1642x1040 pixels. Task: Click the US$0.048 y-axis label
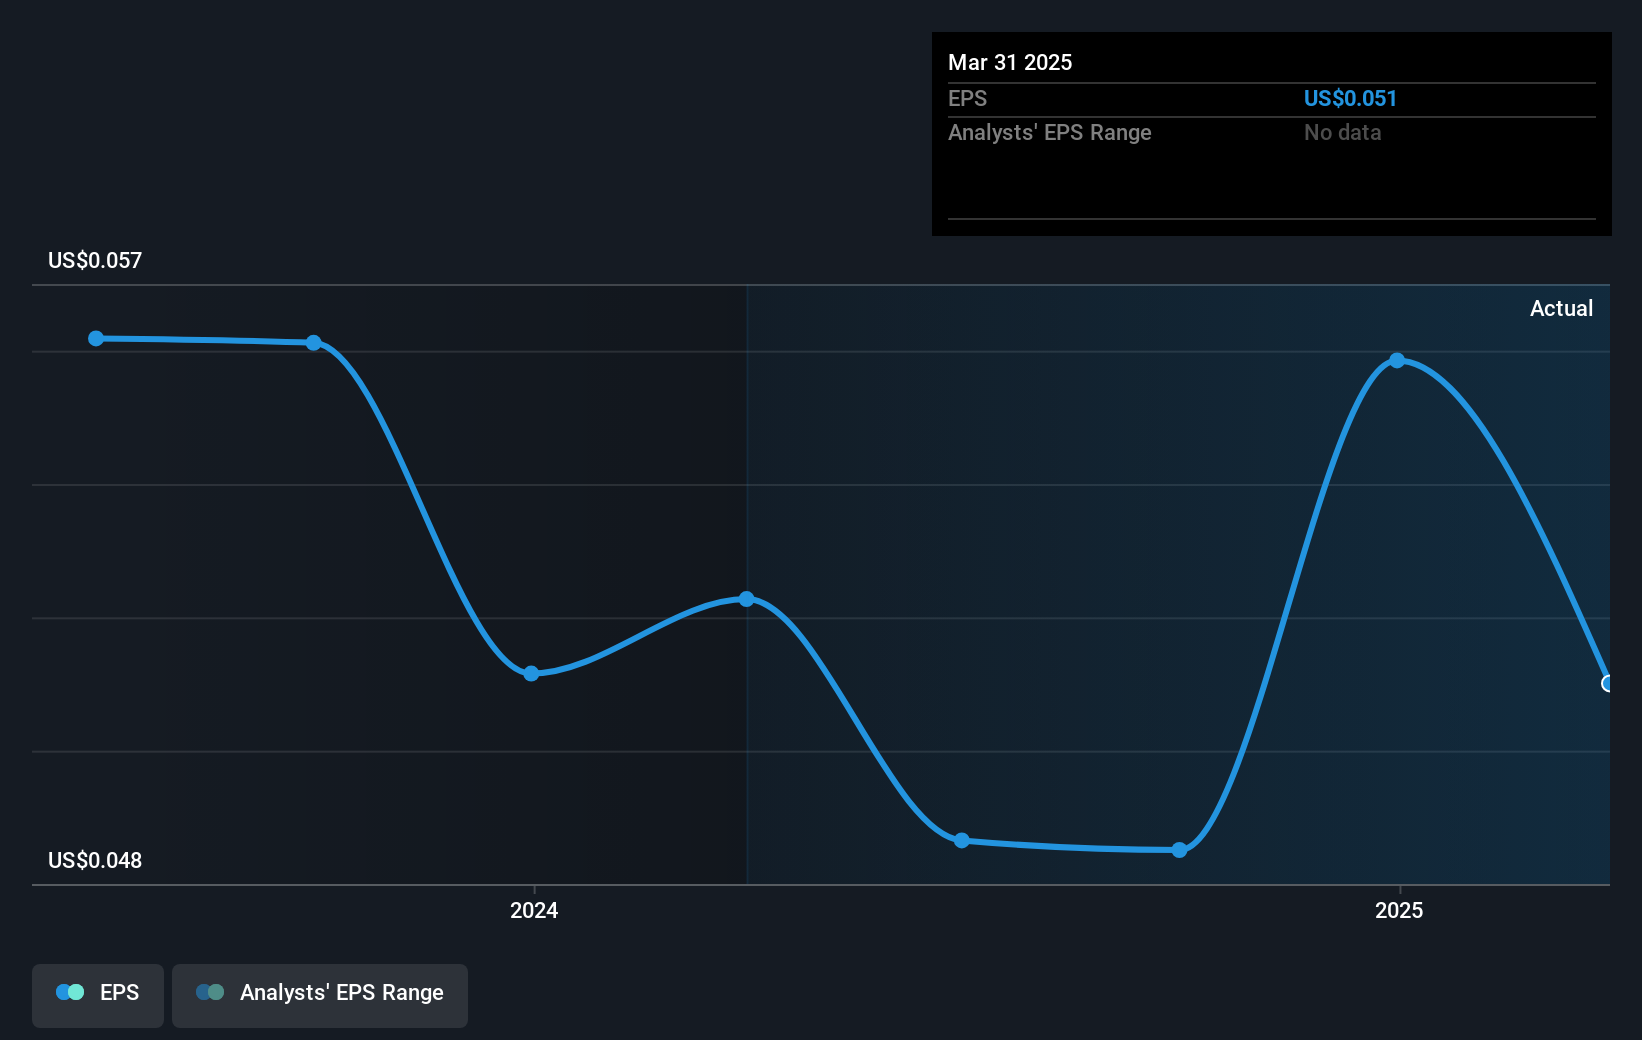pos(95,861)
